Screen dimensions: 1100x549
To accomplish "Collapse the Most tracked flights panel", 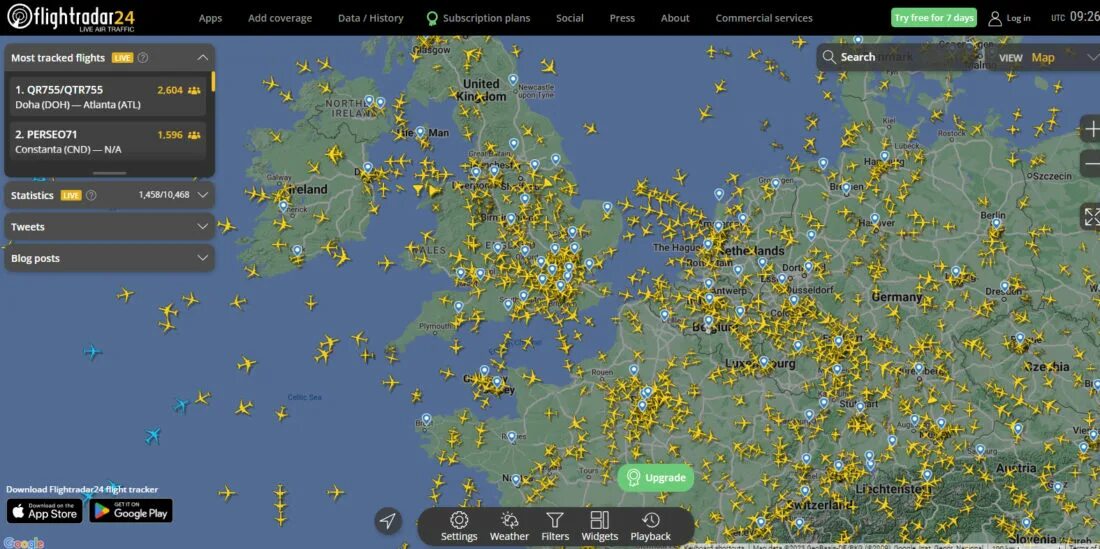I will (x=202, y=57).
